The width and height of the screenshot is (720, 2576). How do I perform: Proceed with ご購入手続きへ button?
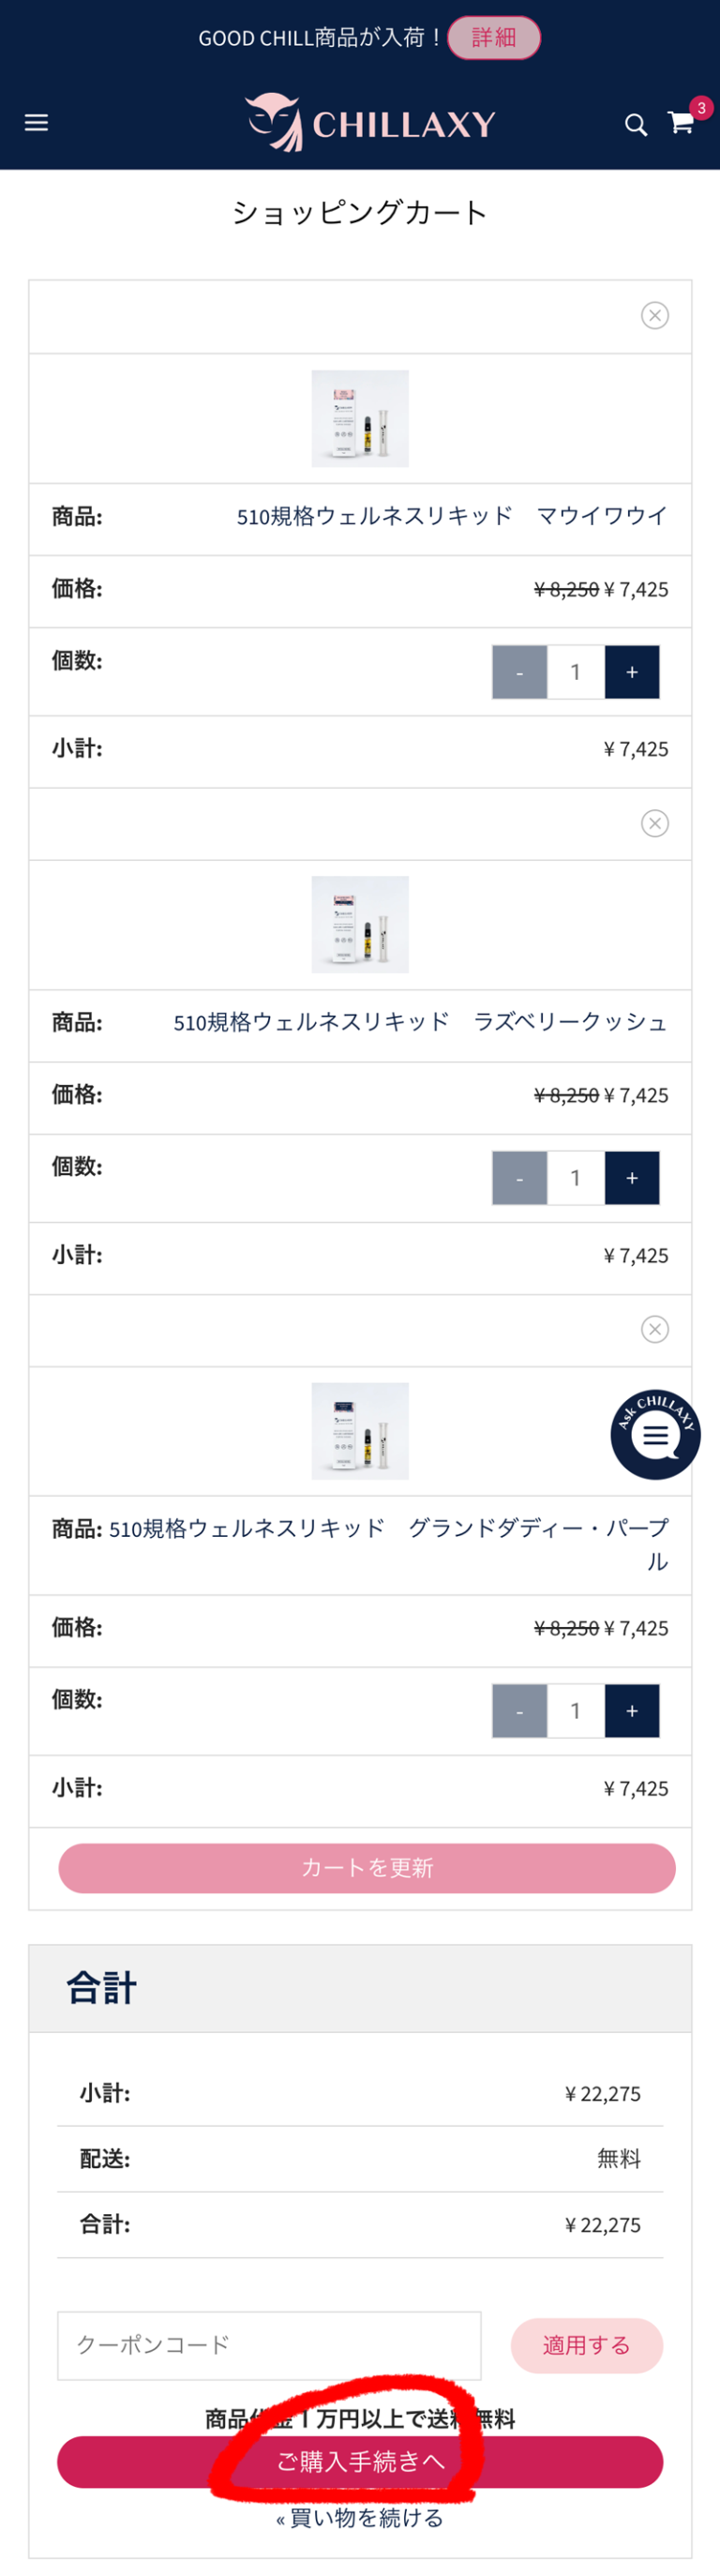click(x=360, y=2461)
